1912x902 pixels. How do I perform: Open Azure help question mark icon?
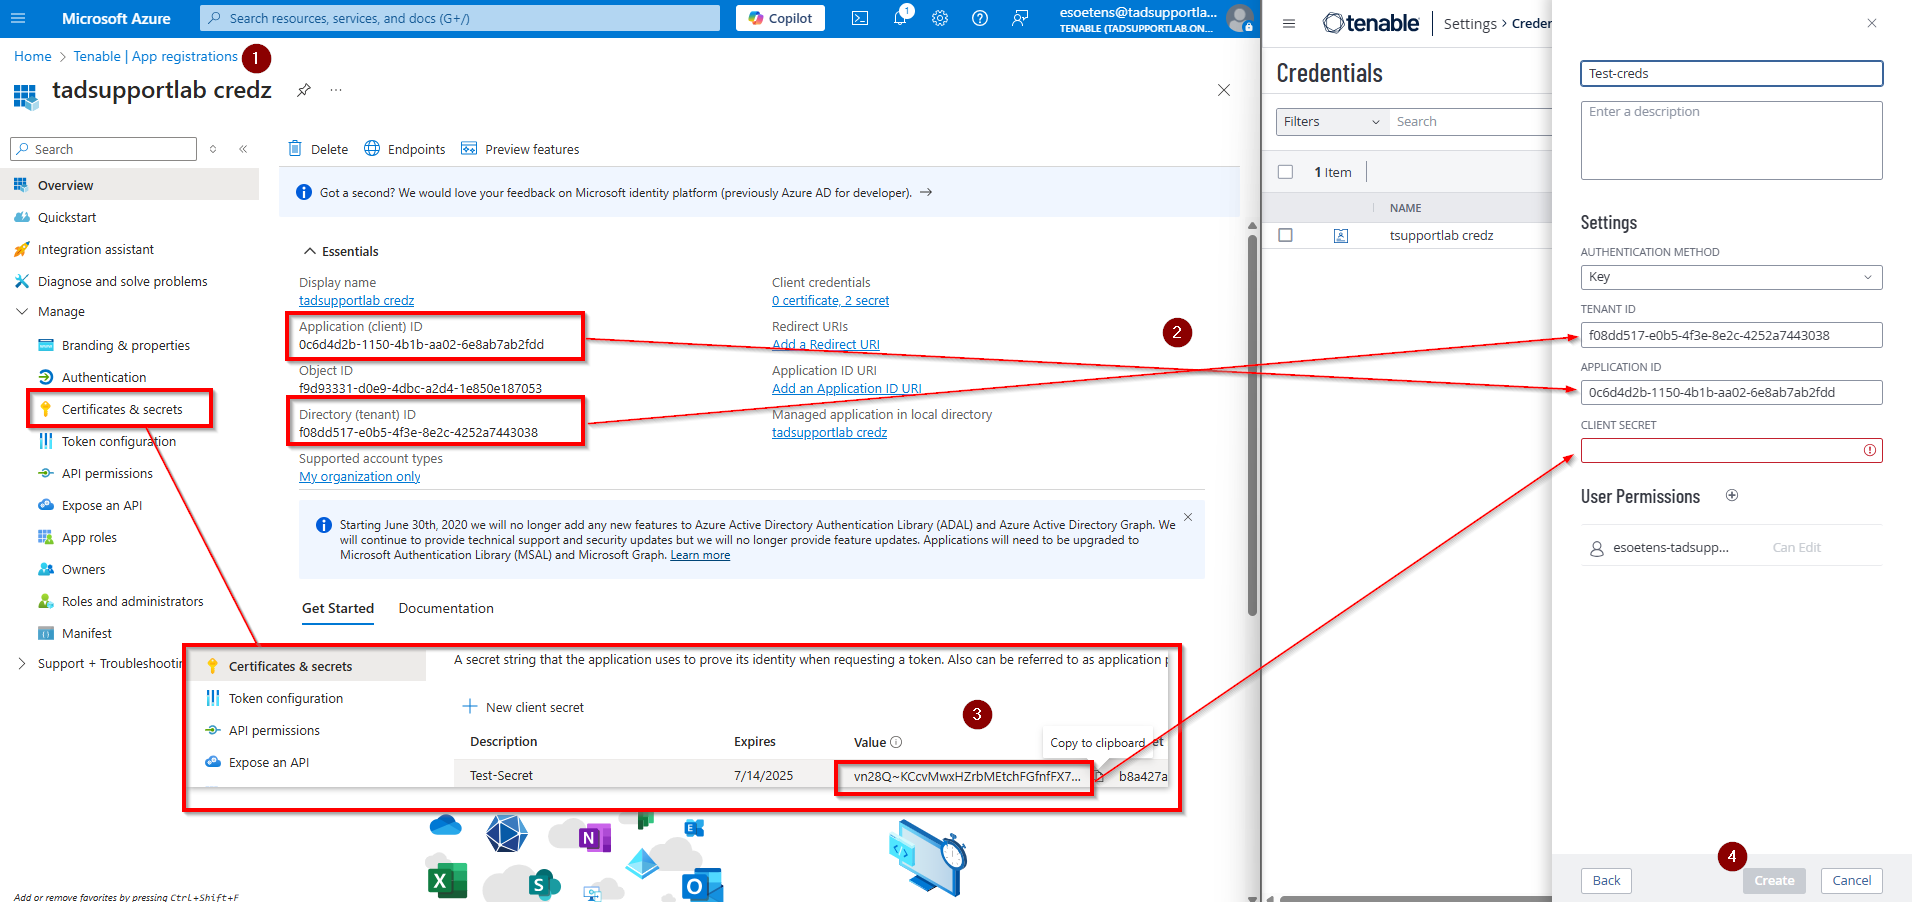tap(980, 18)
